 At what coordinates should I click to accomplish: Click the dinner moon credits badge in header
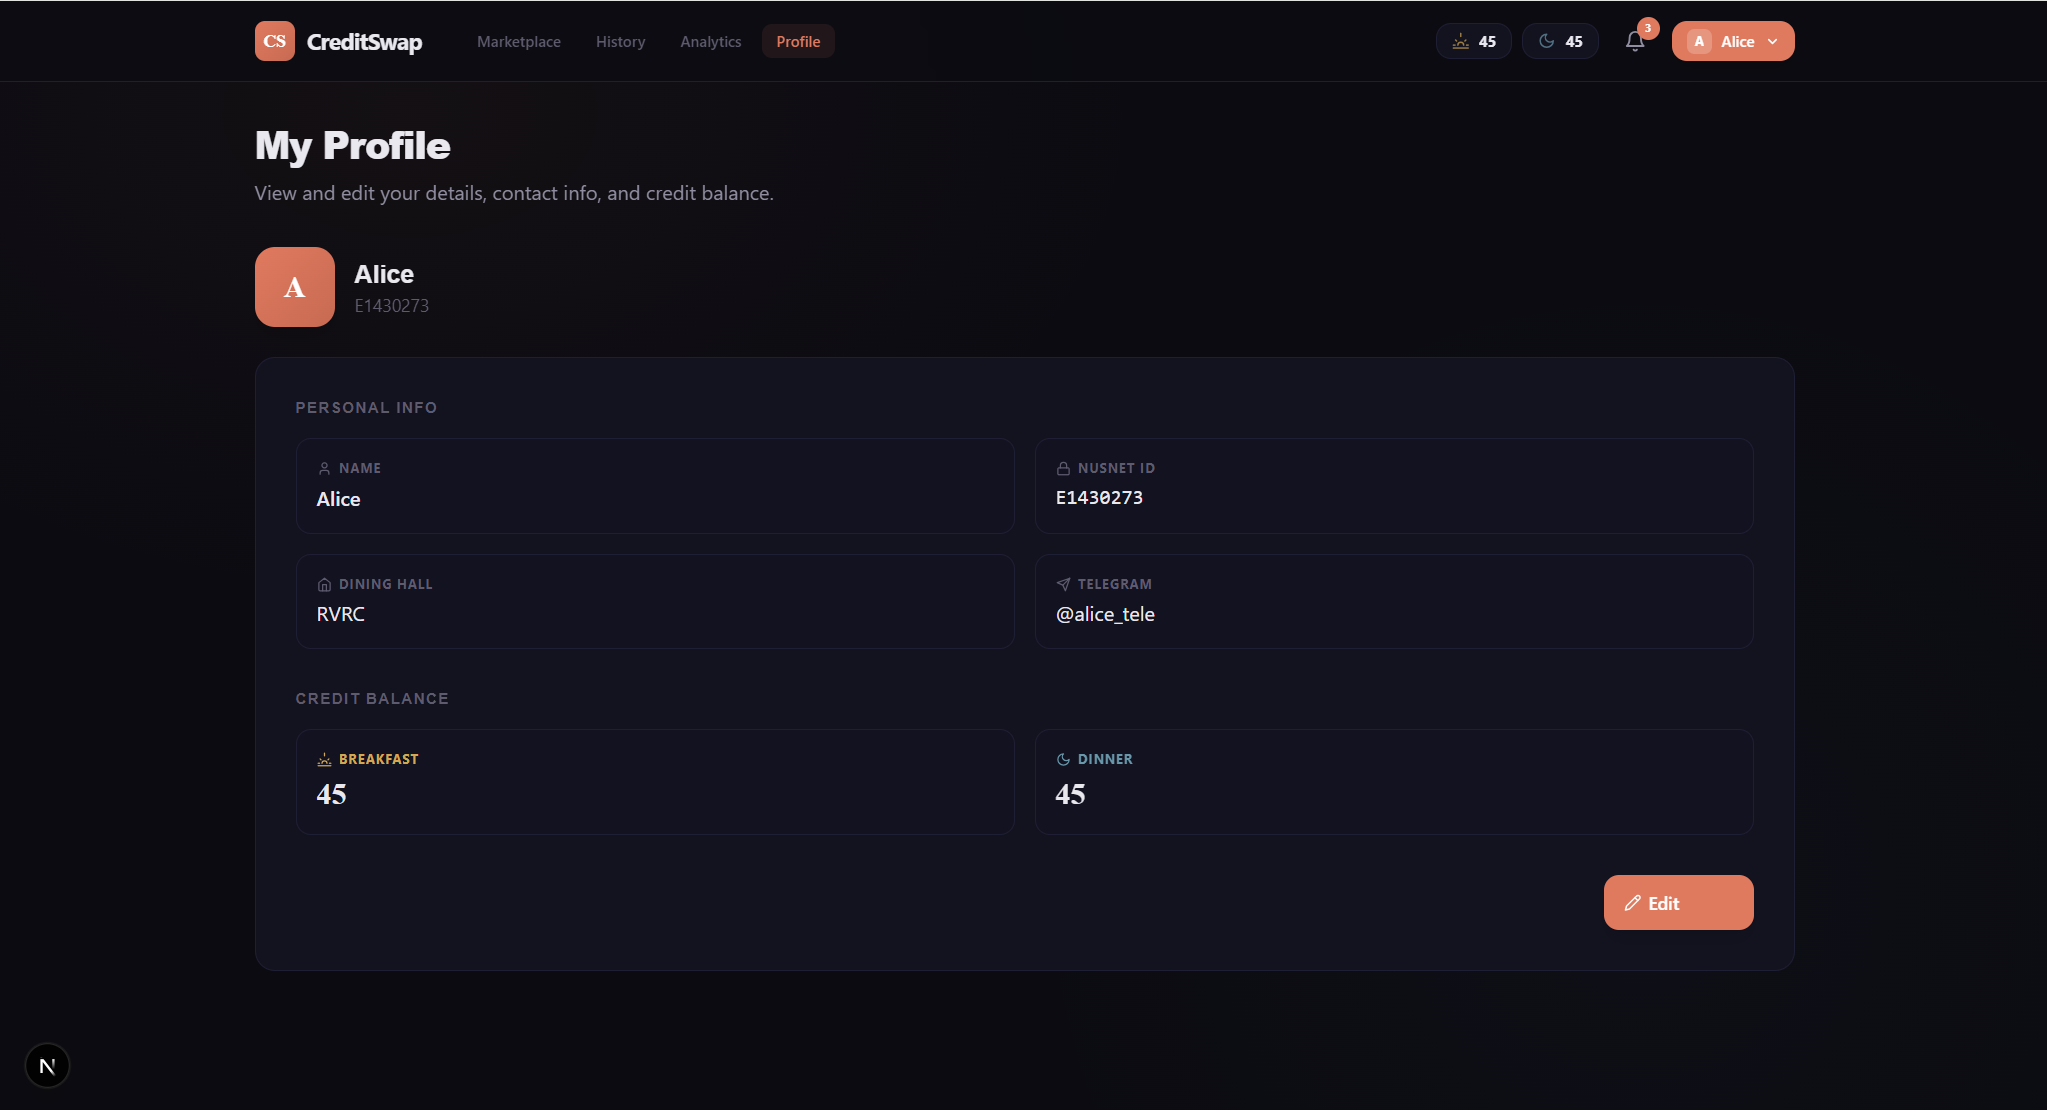pos(1560,41)
